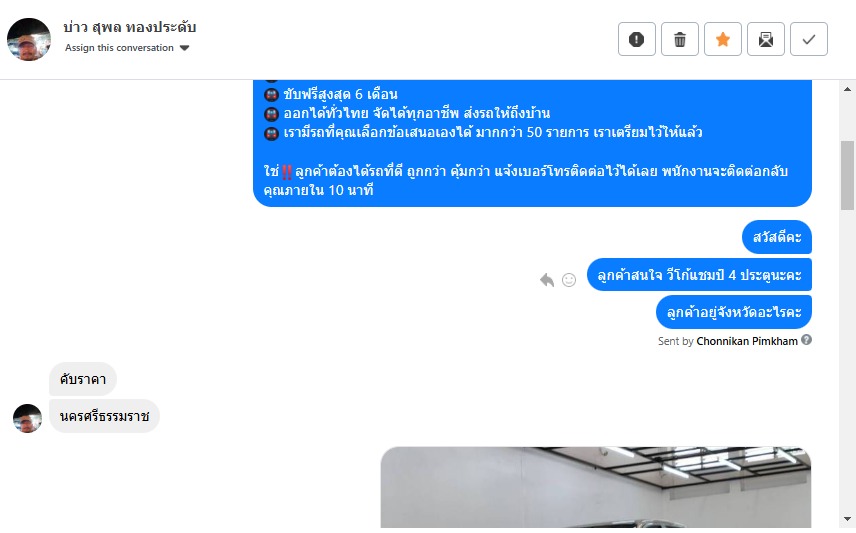The width and height of the screenshot is (856, 533).
Task: Mark conversation as done with checkmark
Action: 809,39
